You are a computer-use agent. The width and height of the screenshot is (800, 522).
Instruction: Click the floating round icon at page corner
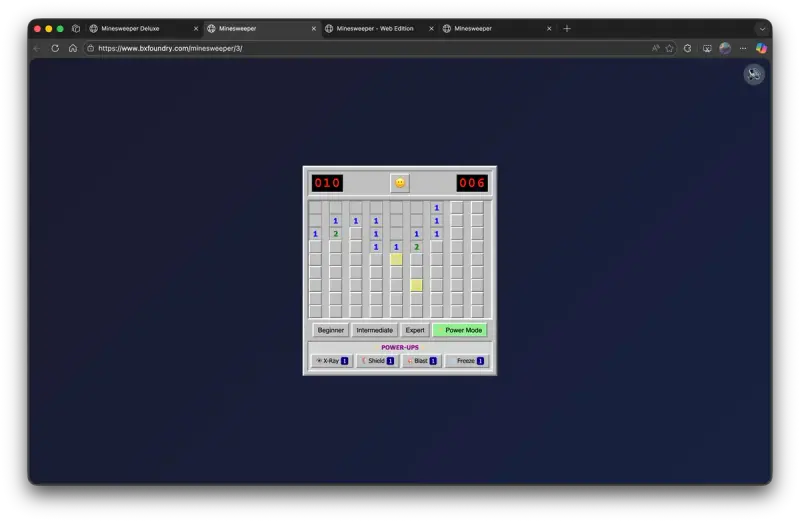pos(754,74)
